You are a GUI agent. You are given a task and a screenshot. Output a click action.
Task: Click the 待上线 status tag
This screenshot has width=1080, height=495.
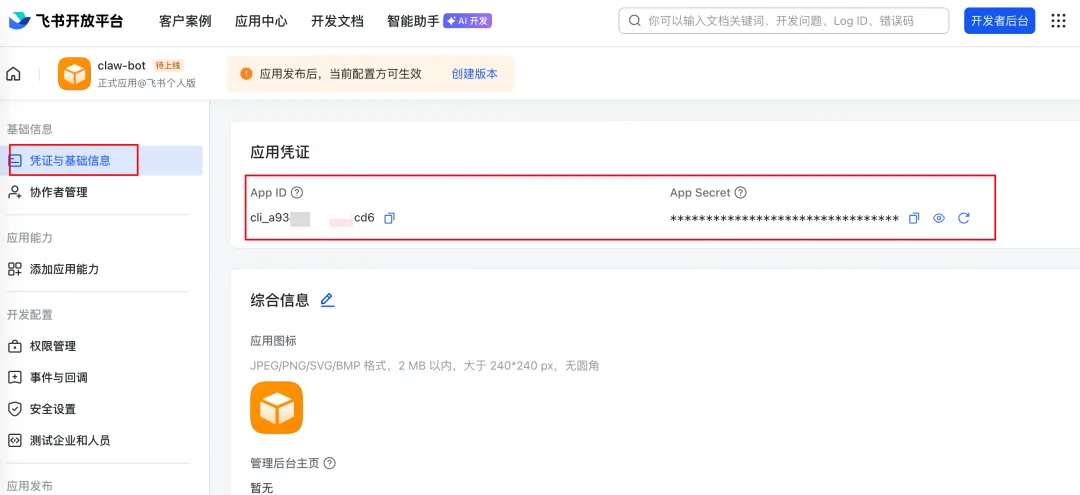tap(167, 65)
